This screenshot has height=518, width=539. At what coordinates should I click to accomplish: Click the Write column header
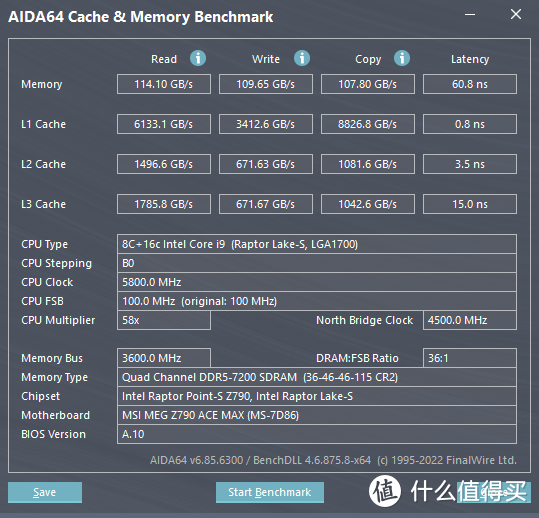click(x=266, y=59)
